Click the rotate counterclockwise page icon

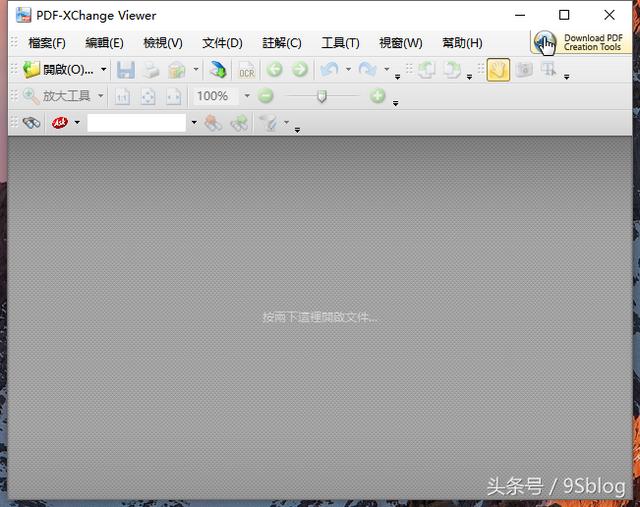426,70
